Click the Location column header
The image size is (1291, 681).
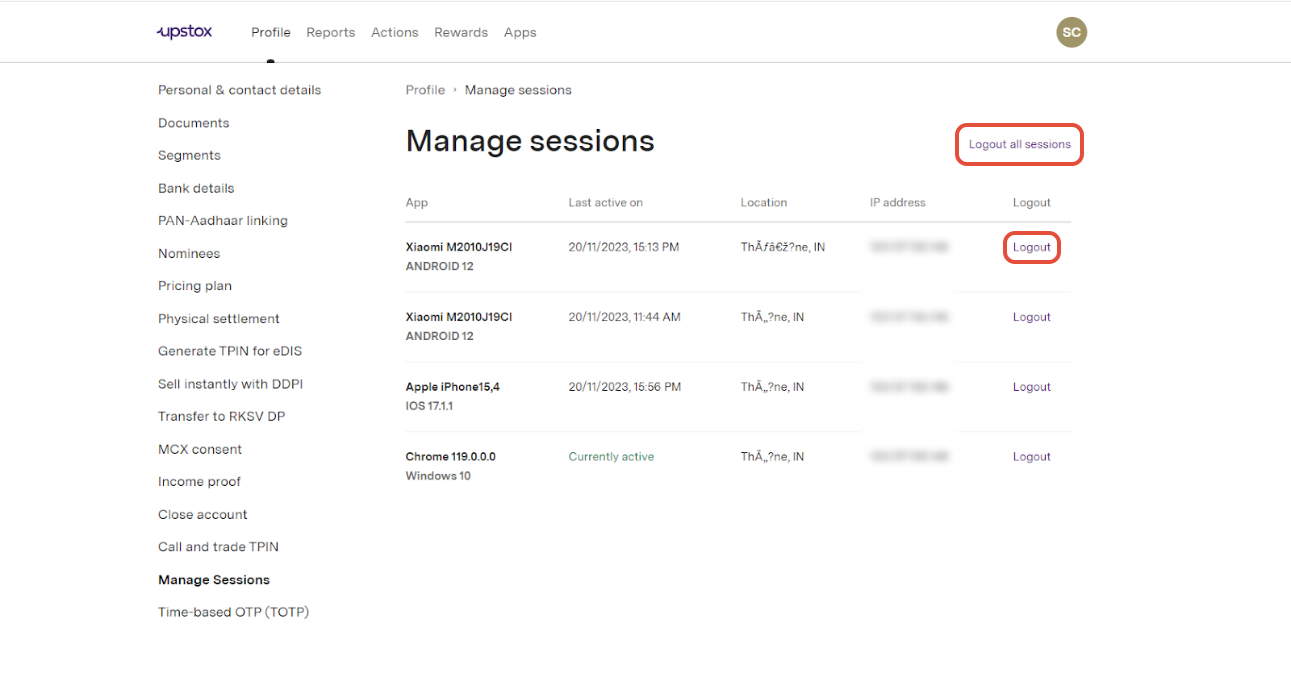[x=764, y=203]
